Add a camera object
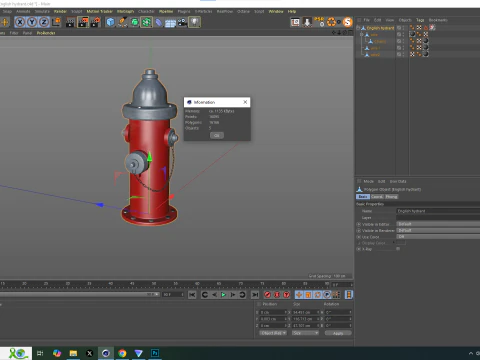480x360 pixels. pos(182,22)
